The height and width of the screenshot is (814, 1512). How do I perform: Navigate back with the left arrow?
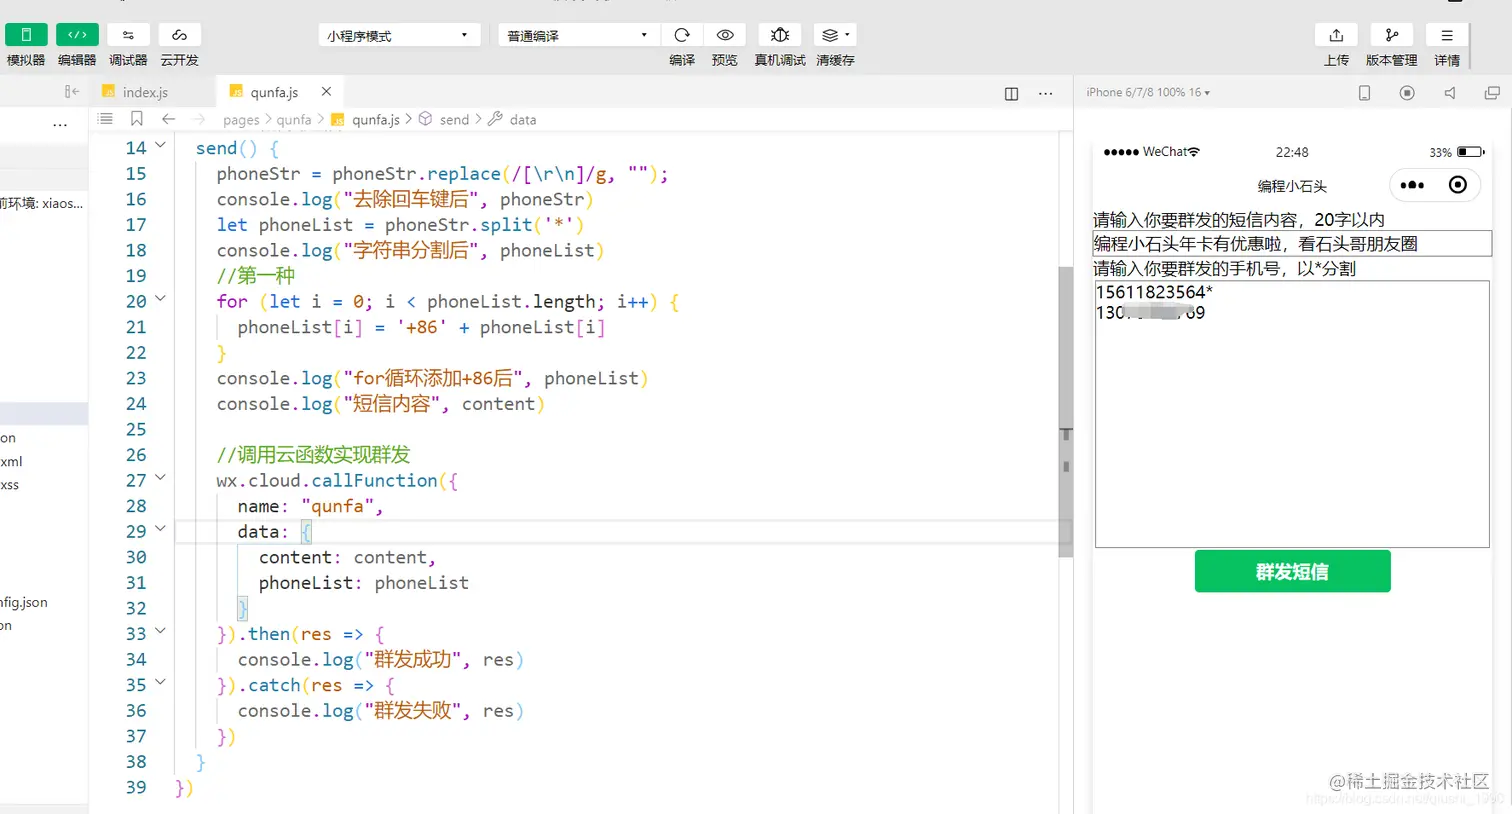pos(168,119)
